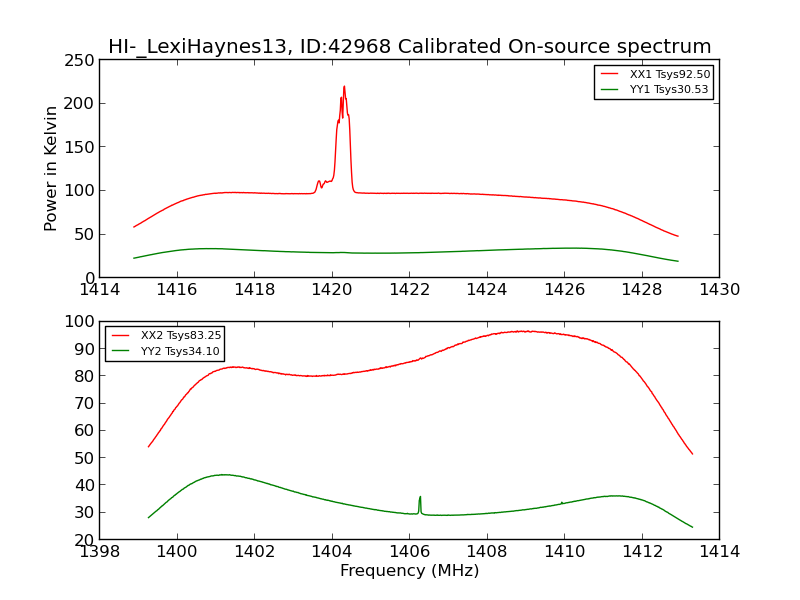This screenshot has height=600, width=800.
Task: Click the small red bump left of main peak
Action: click(x=319, y=182)
